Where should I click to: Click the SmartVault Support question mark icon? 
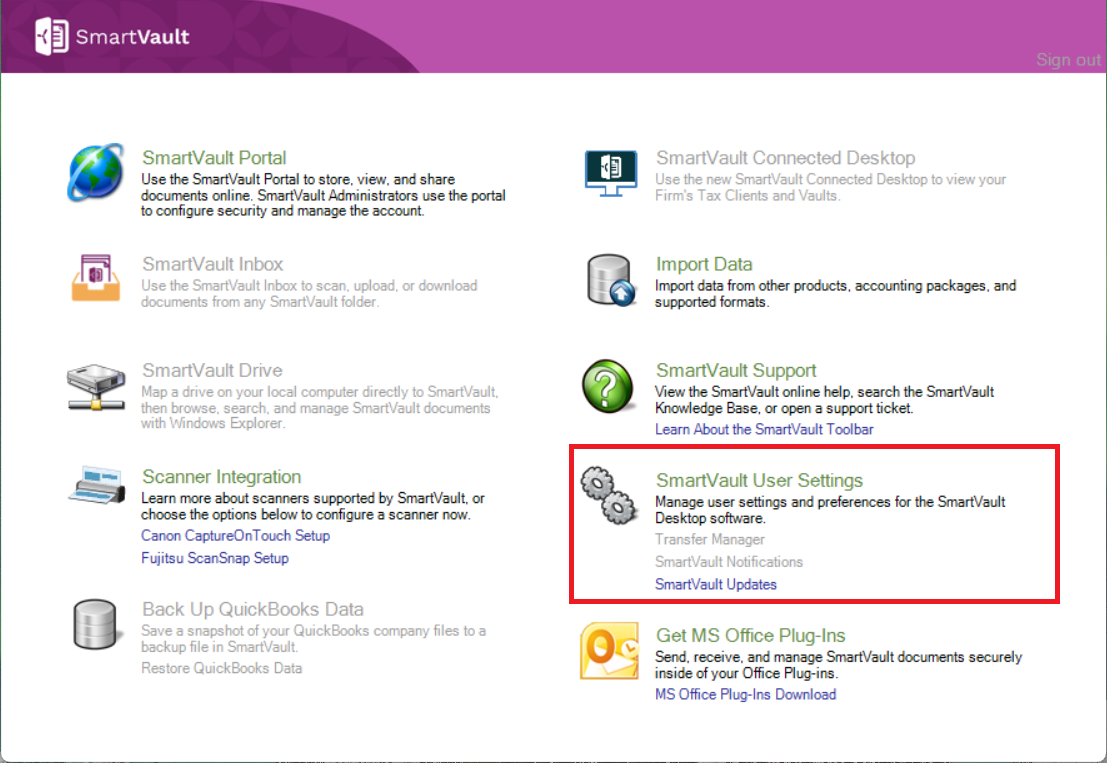(x=608, y=386)
